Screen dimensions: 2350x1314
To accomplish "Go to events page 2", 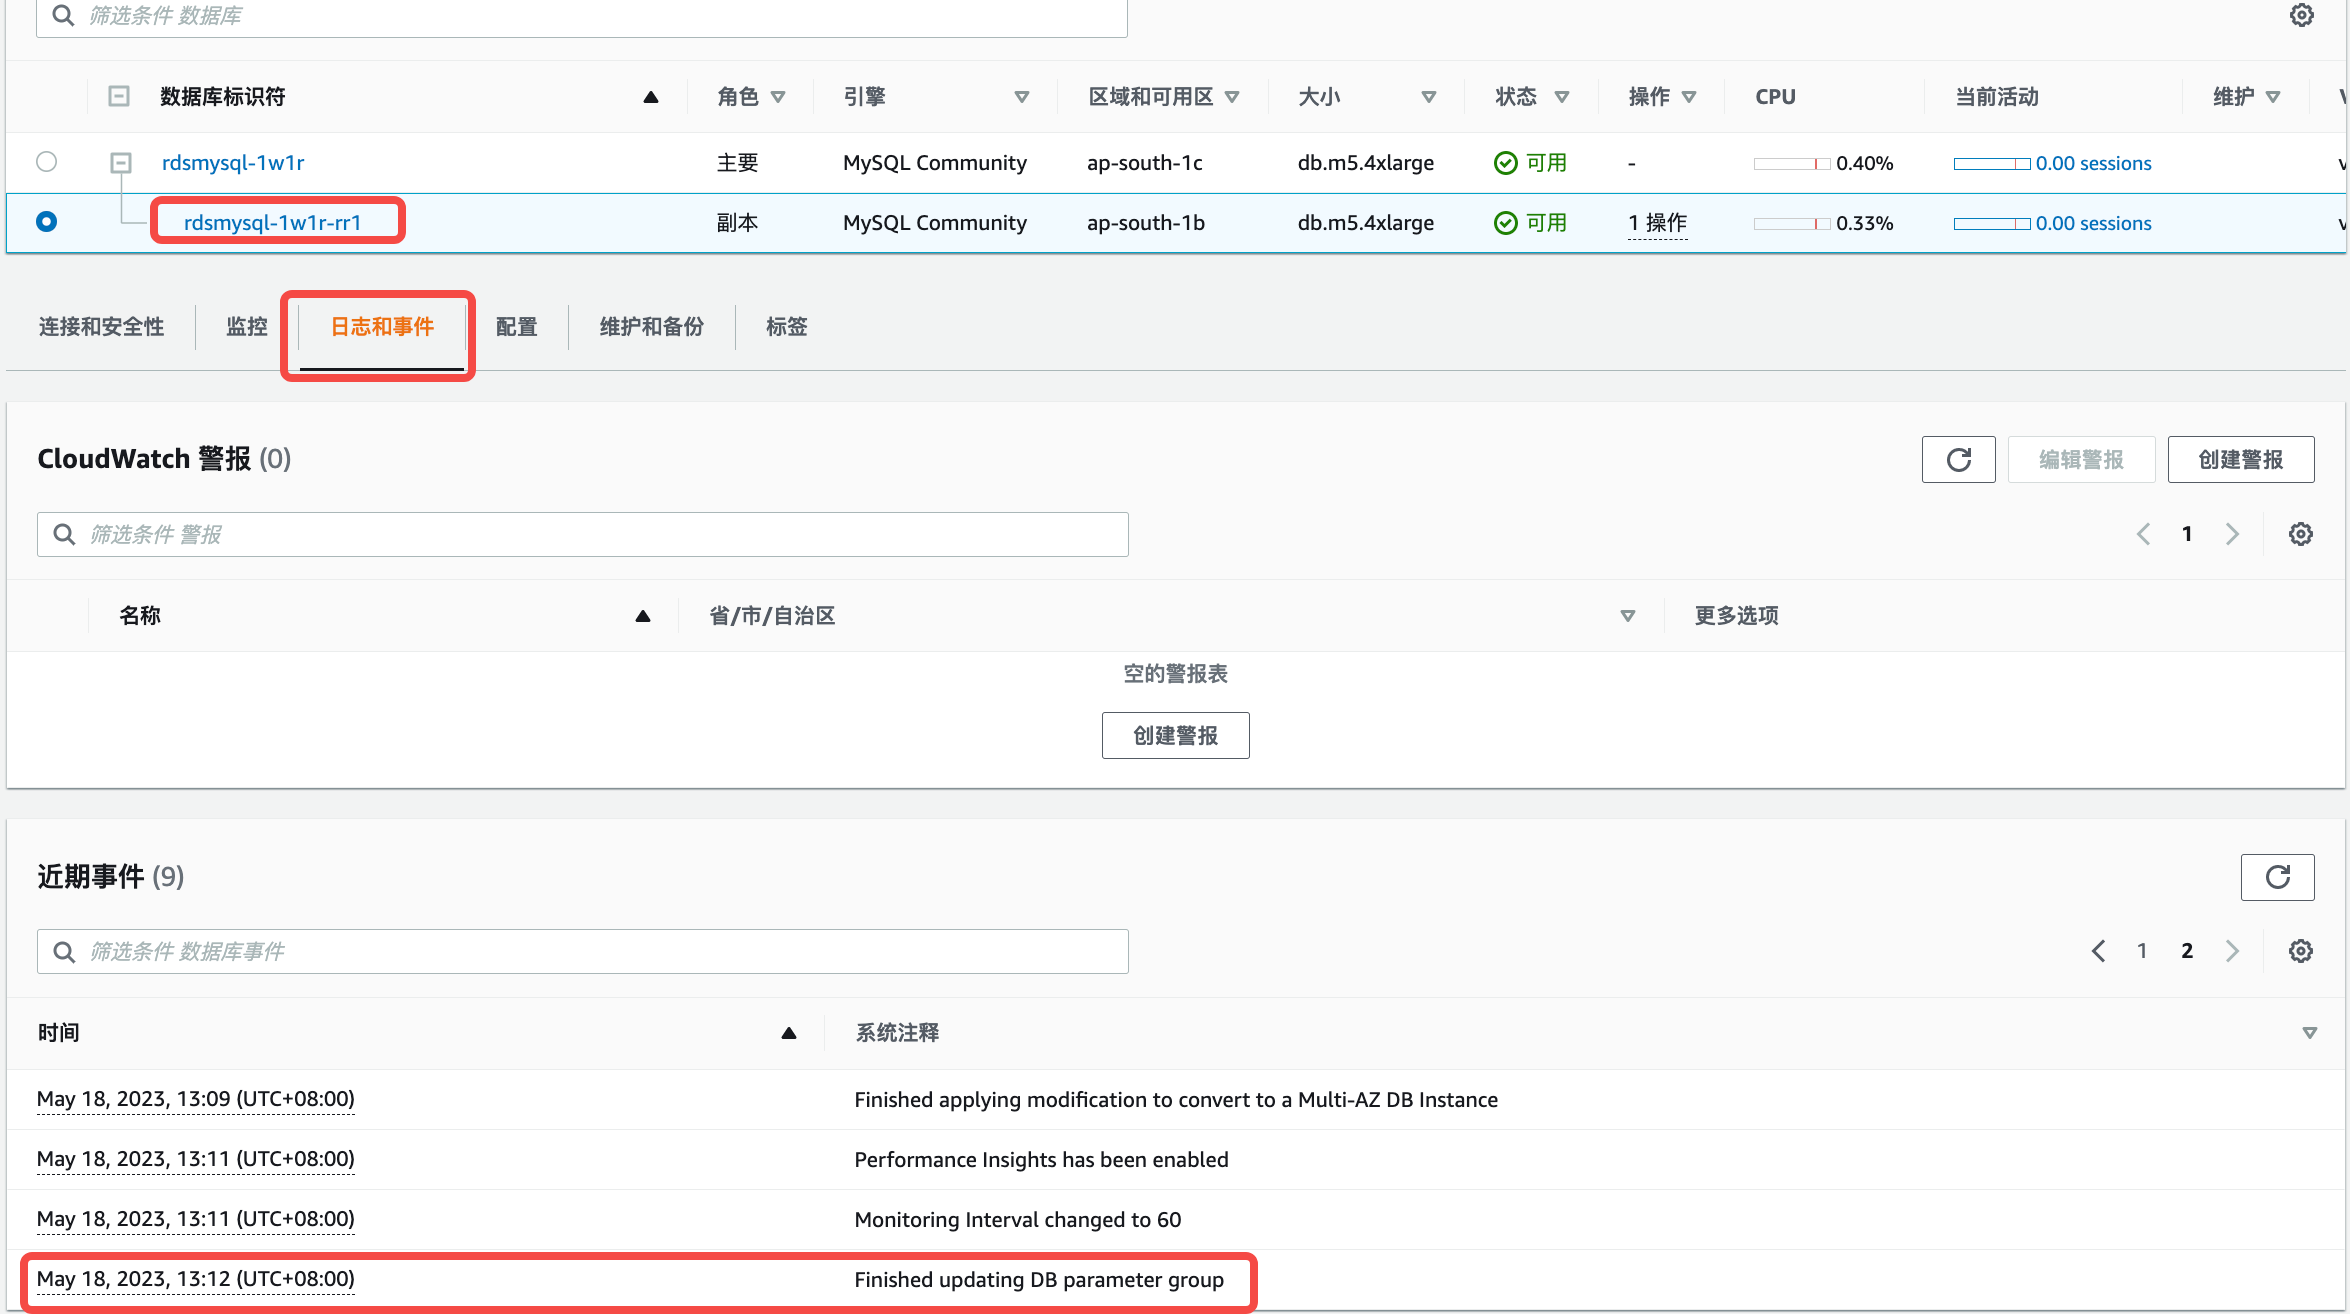I will point(2187,951).
